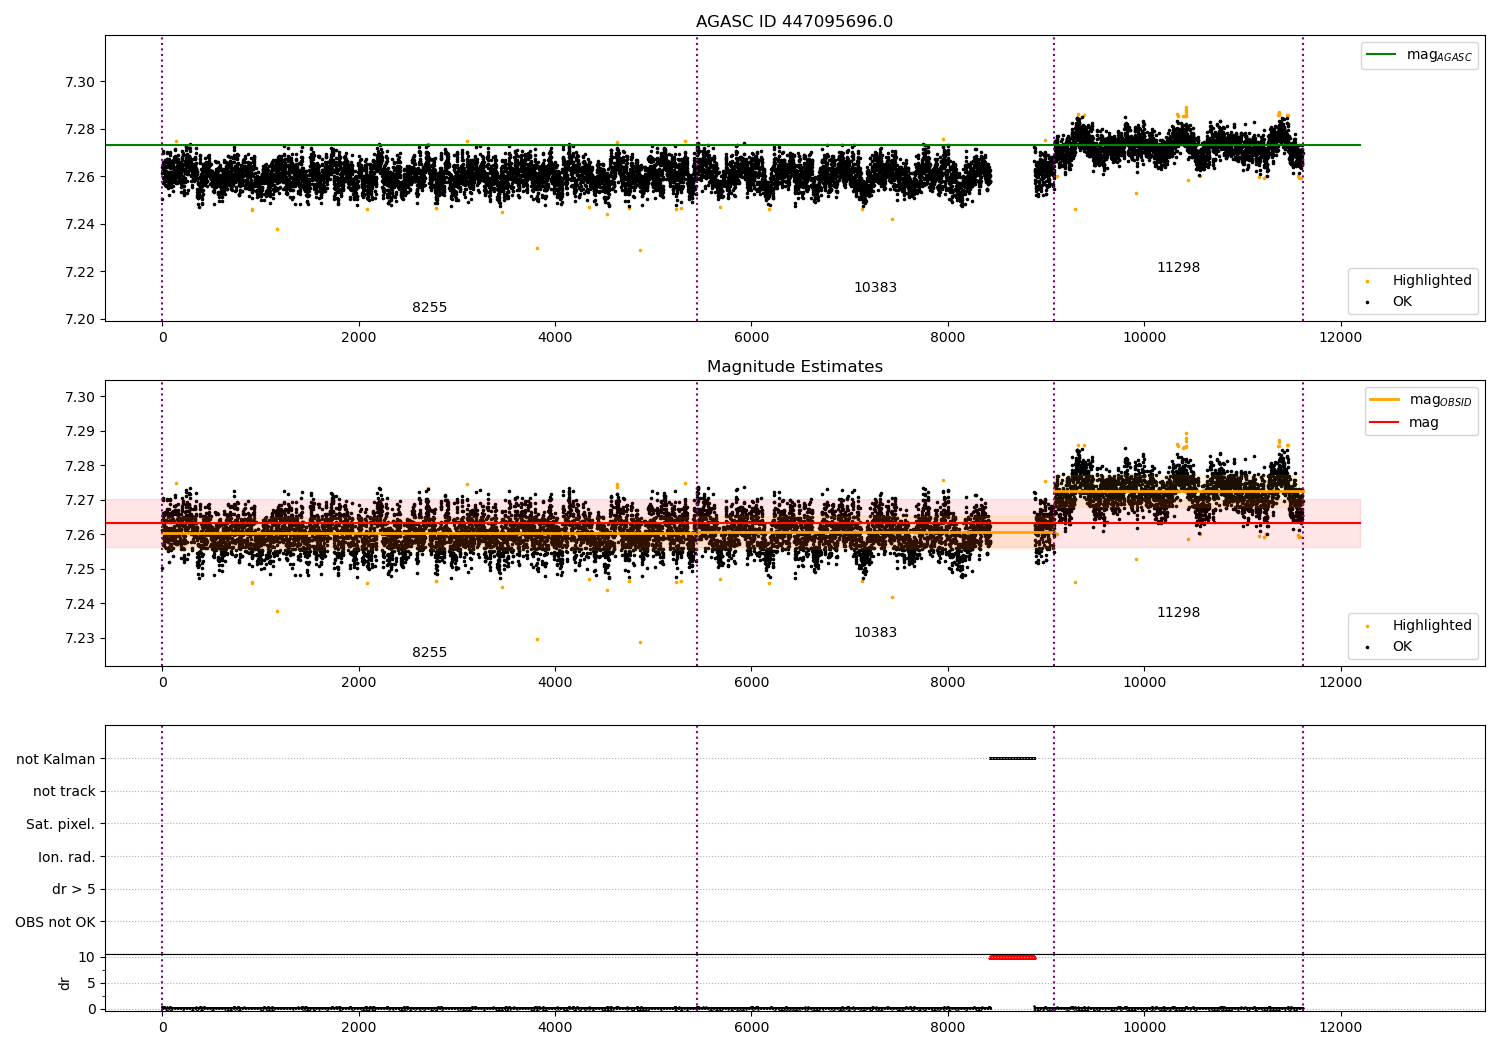Viewport: 1500px width, 1050px height.
Task: Click the 6000 x-tick of top plot
Action: (751, 338)
